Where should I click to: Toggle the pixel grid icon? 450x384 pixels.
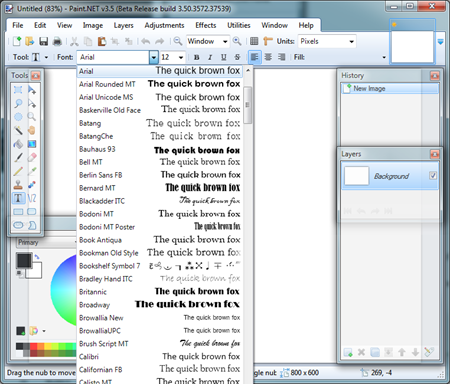click(254, 41)
